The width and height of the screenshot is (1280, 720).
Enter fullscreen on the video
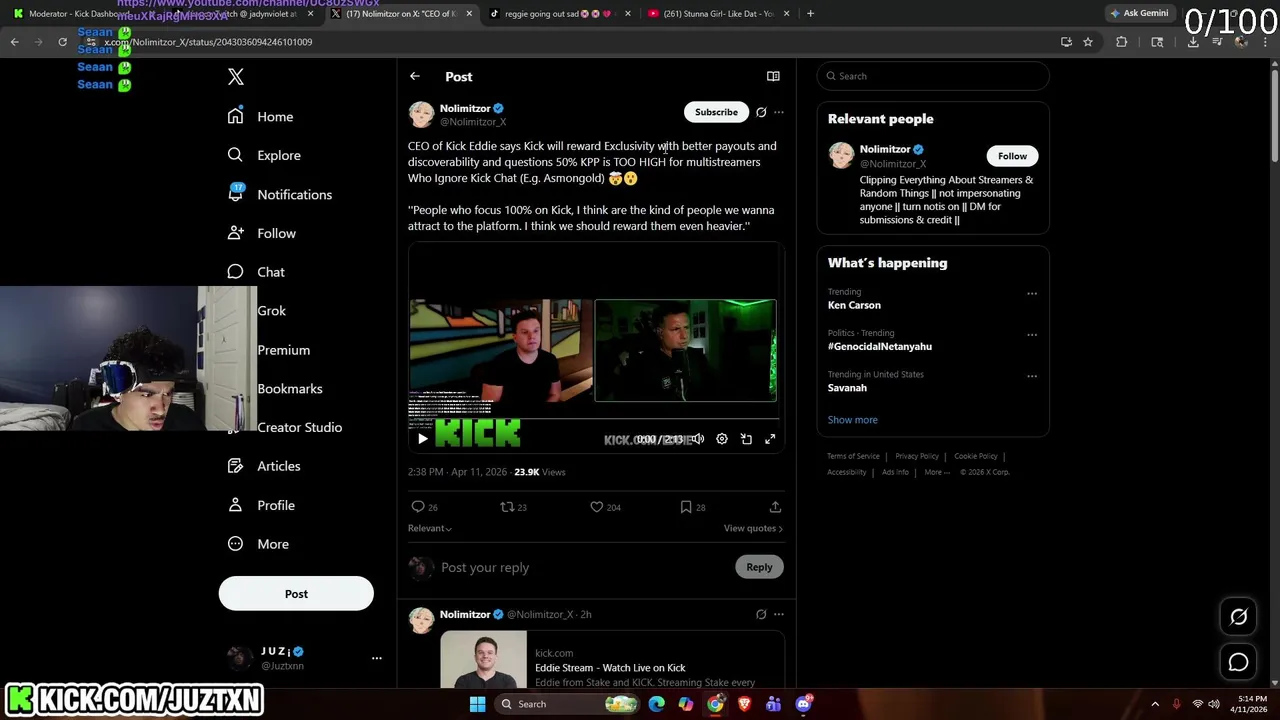click(x=770, y=439)
